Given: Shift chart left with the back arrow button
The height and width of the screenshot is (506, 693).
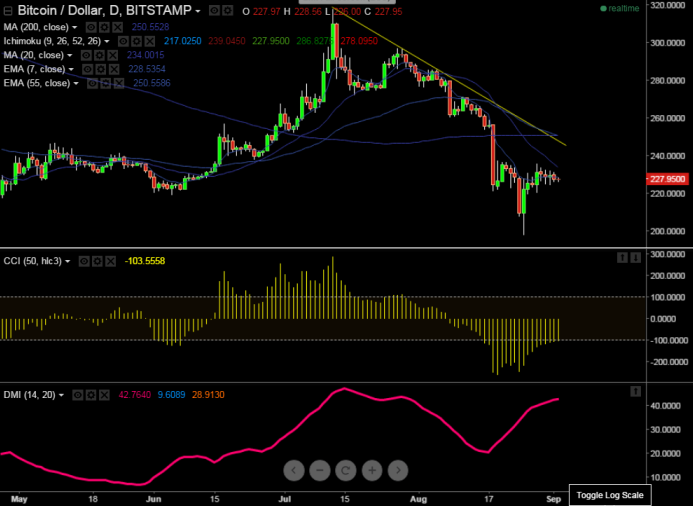Looking at the screenshot, I should pyautogui.click(x=294, y=470).
